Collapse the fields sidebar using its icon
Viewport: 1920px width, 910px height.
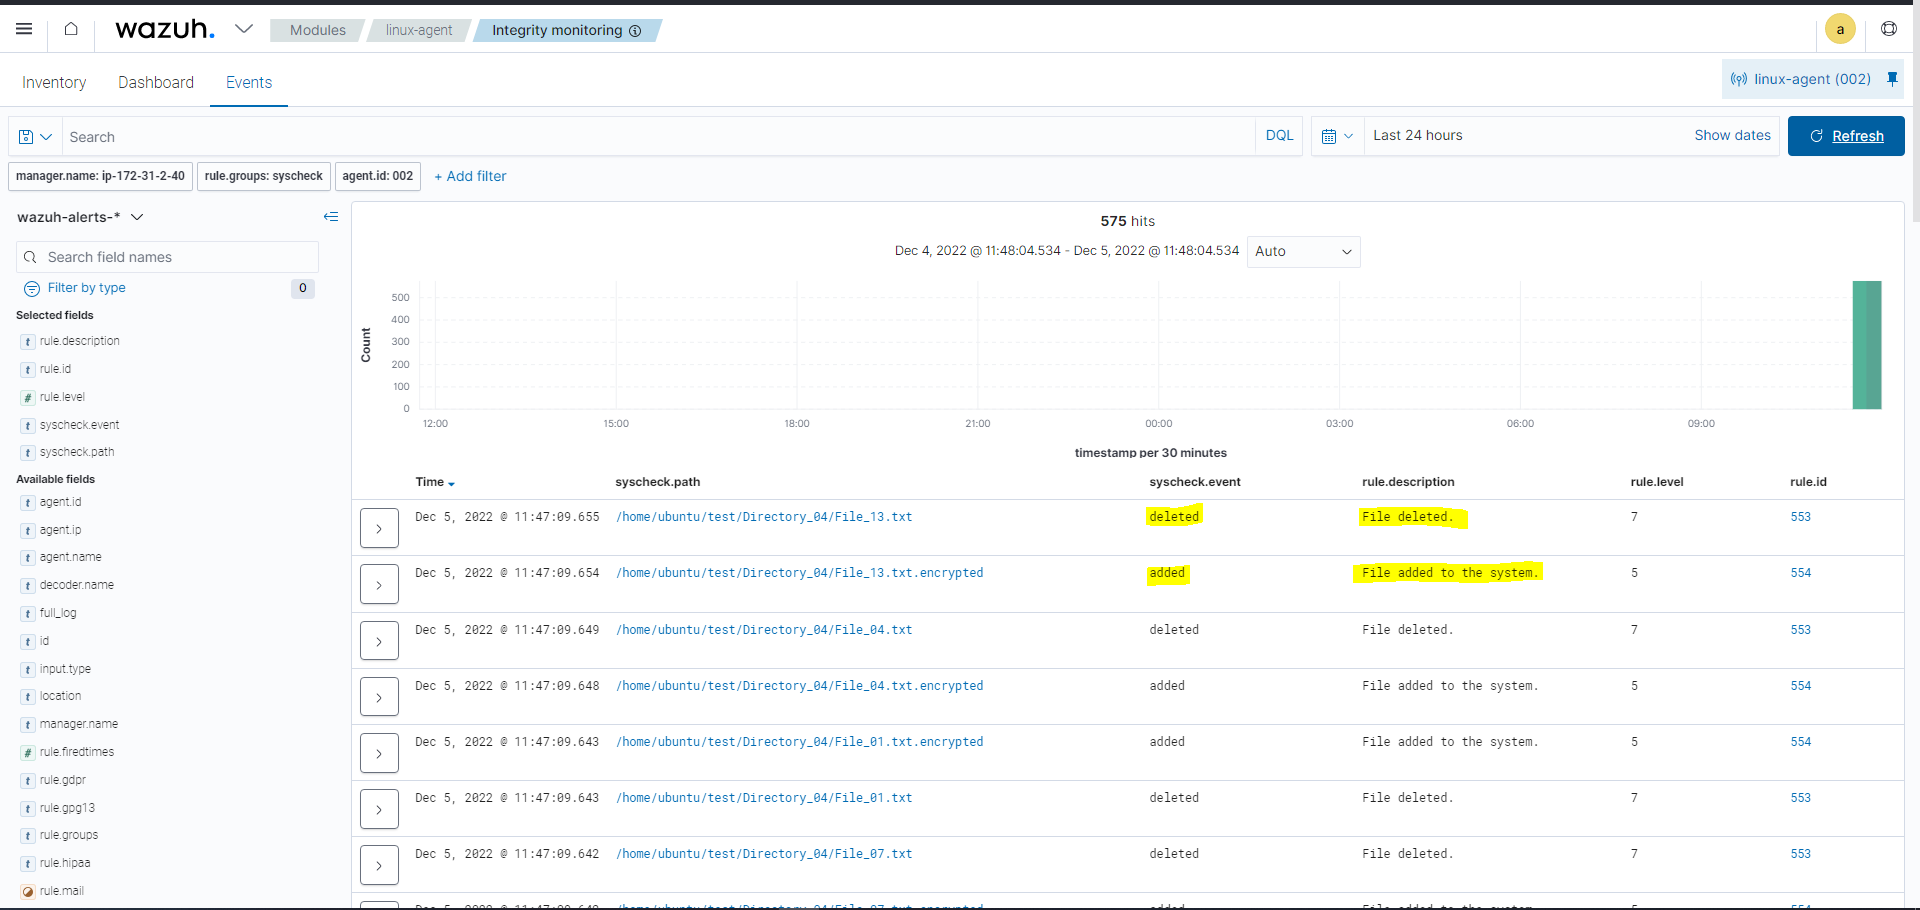pyautogui.click(x=331, y=217)
